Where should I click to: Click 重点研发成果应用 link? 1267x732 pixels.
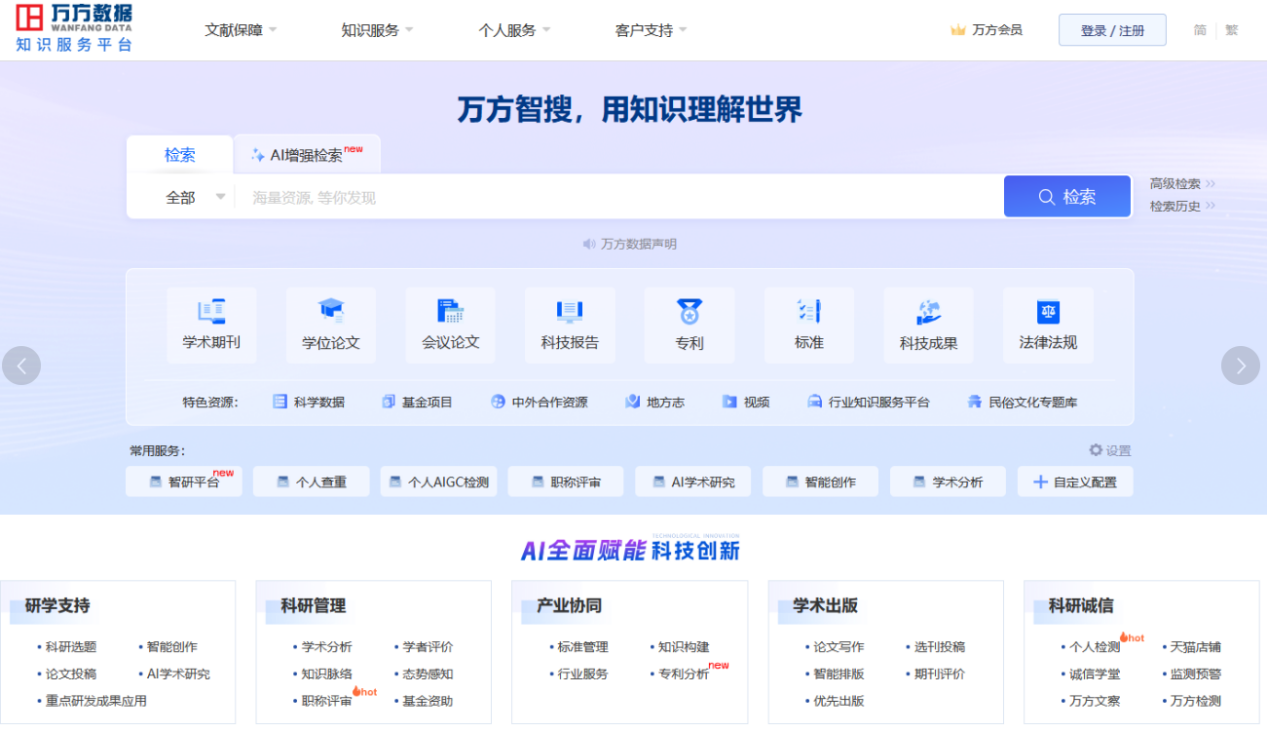point(96,701)
